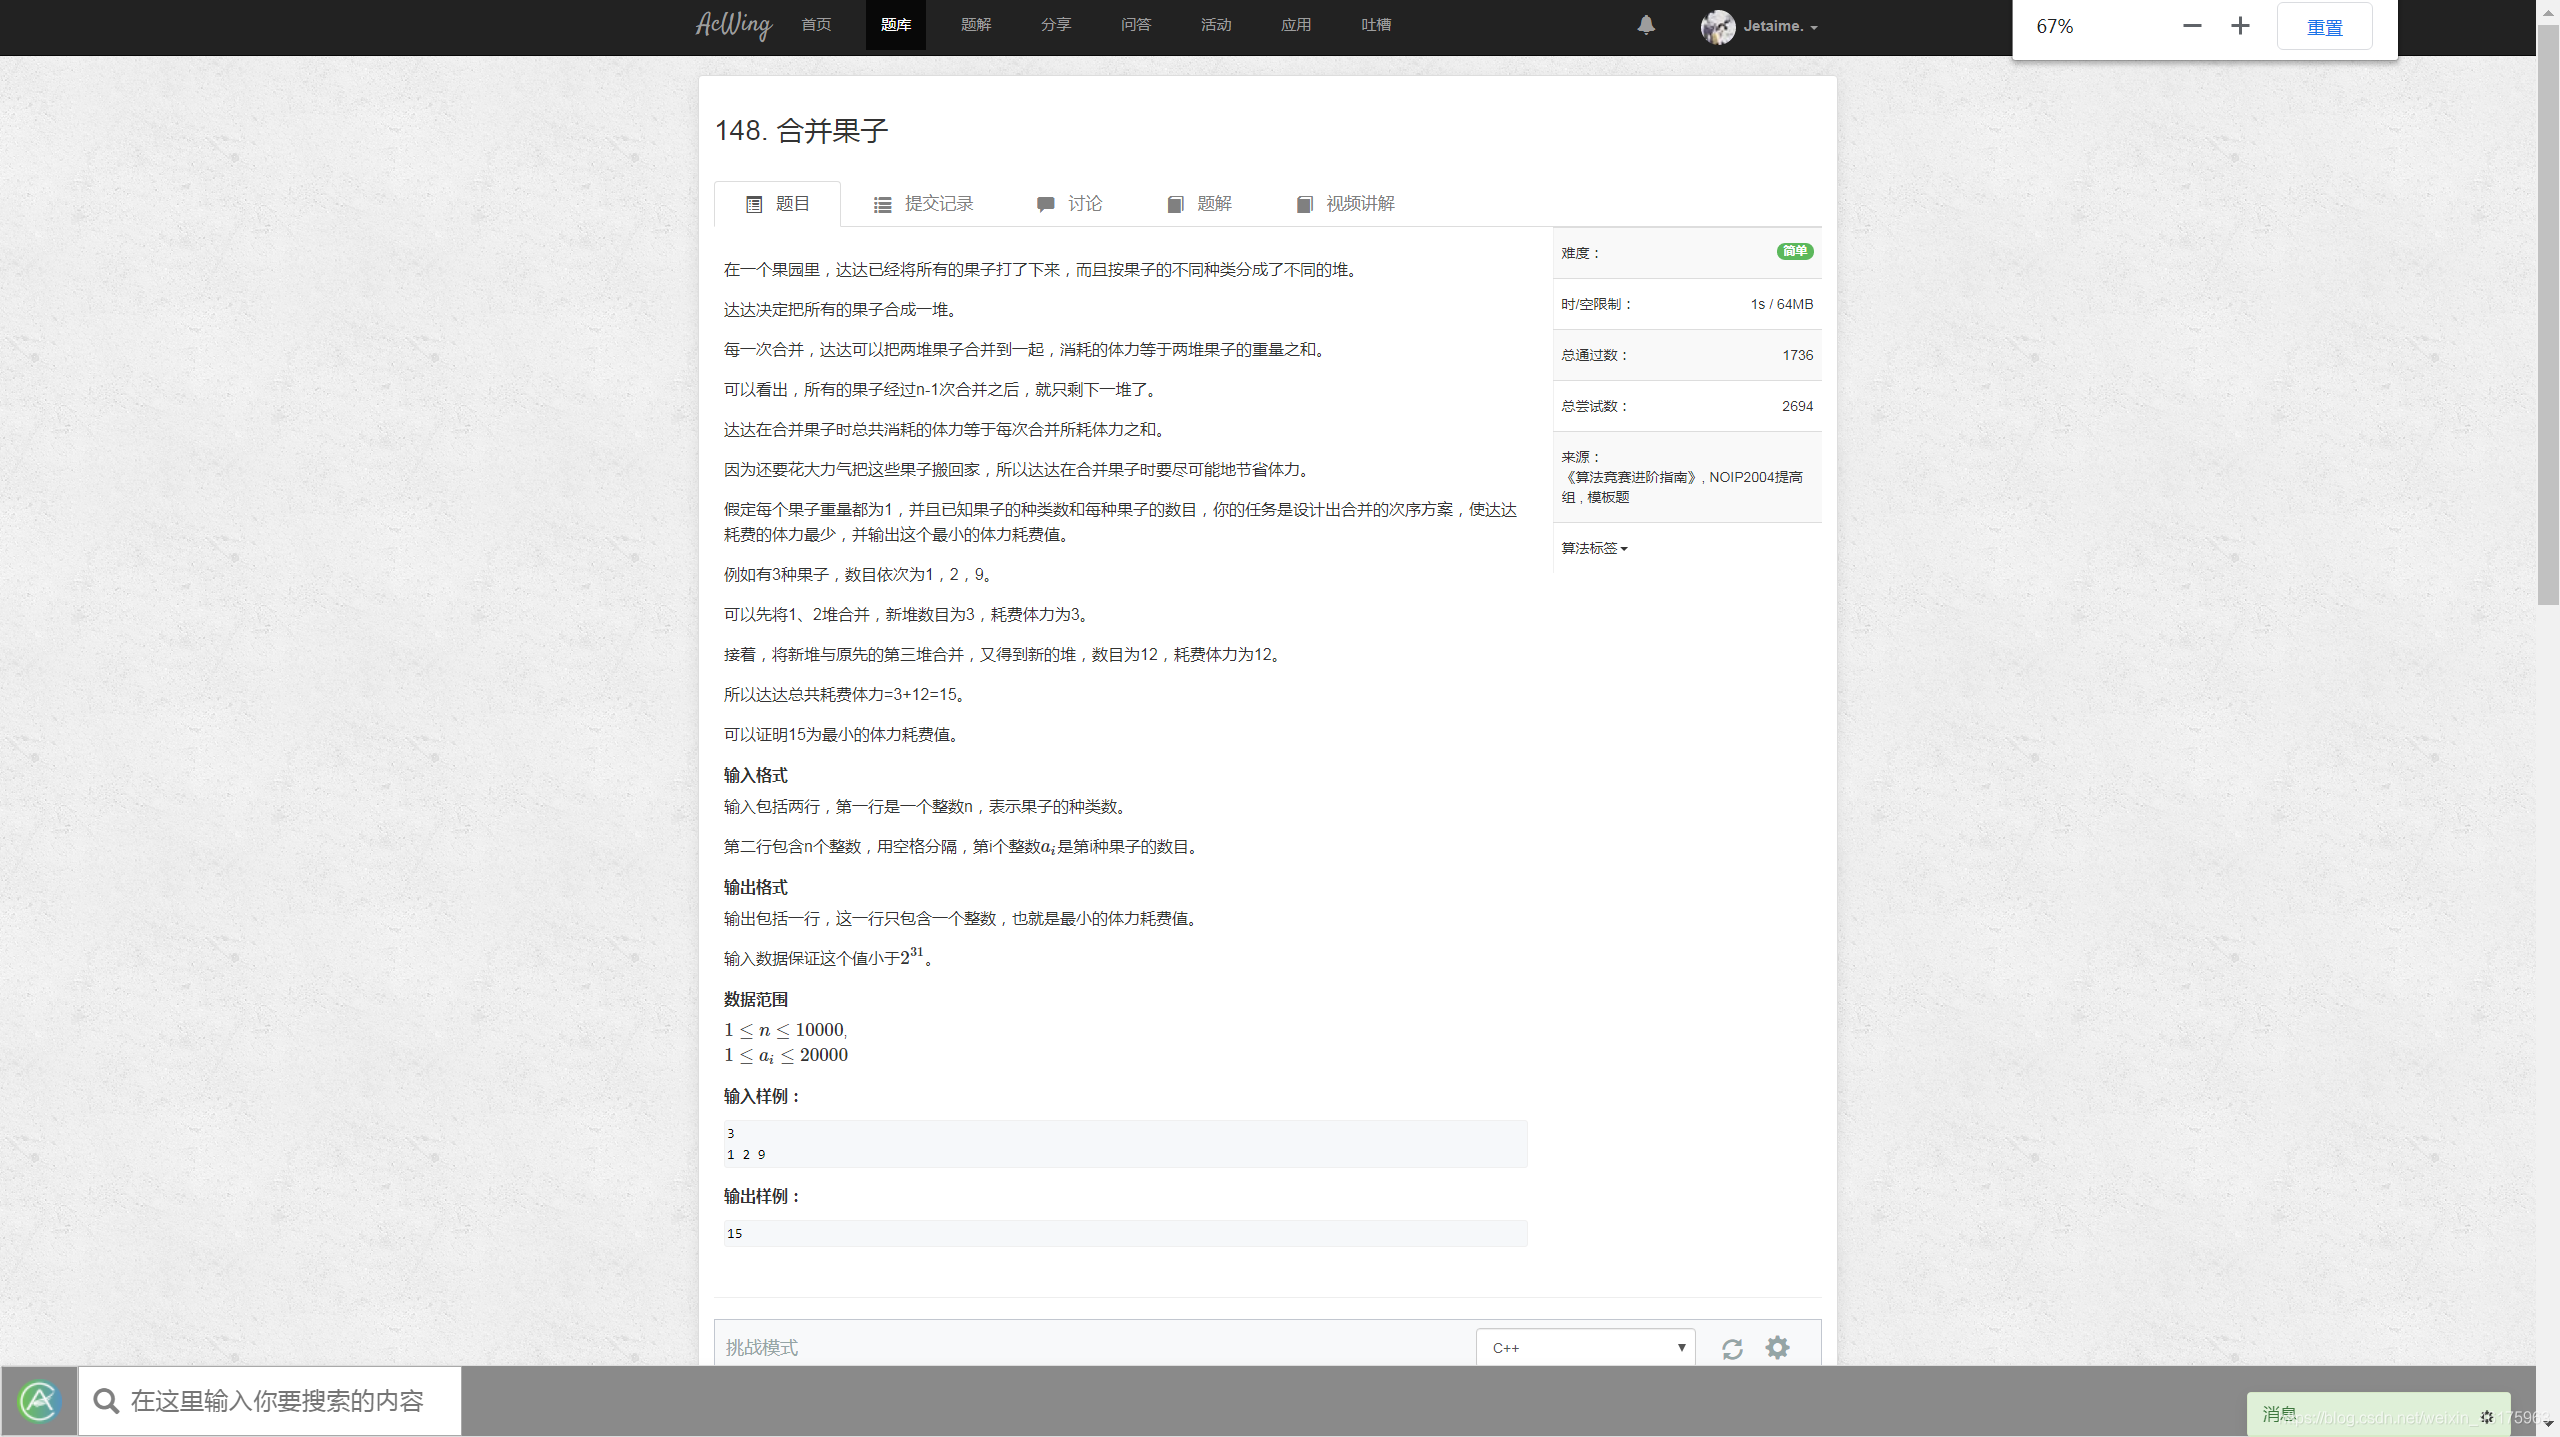Click the 简单 difficulty badge
Image resolution: width=2560 pixels, height=1437 pixels.
1794,252
